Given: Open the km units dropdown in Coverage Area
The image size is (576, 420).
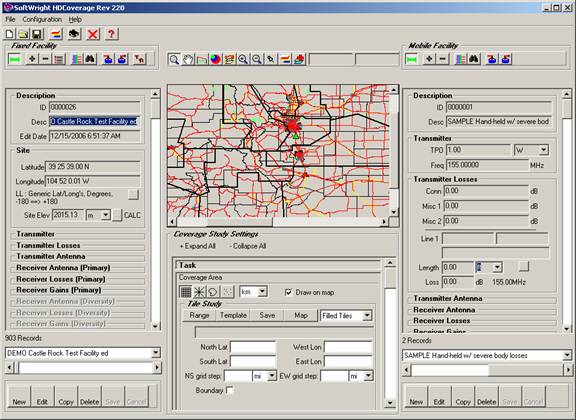Looking at the screenshot, I should (262, 292).
